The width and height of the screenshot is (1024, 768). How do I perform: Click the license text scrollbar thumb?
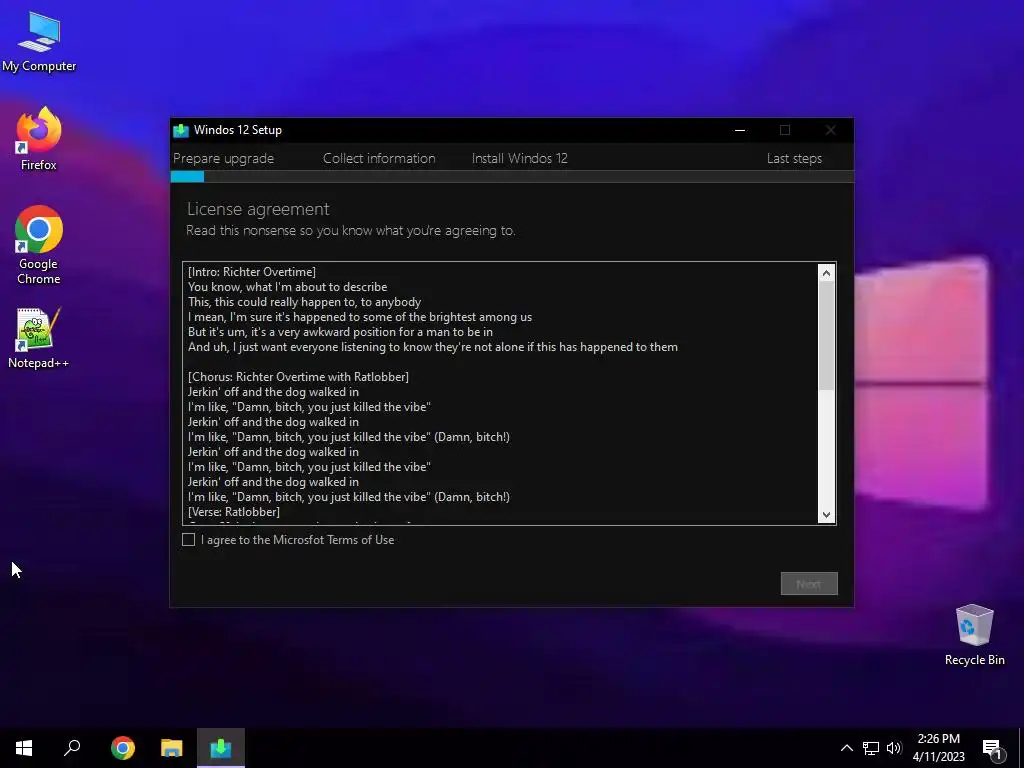(826, 336)
